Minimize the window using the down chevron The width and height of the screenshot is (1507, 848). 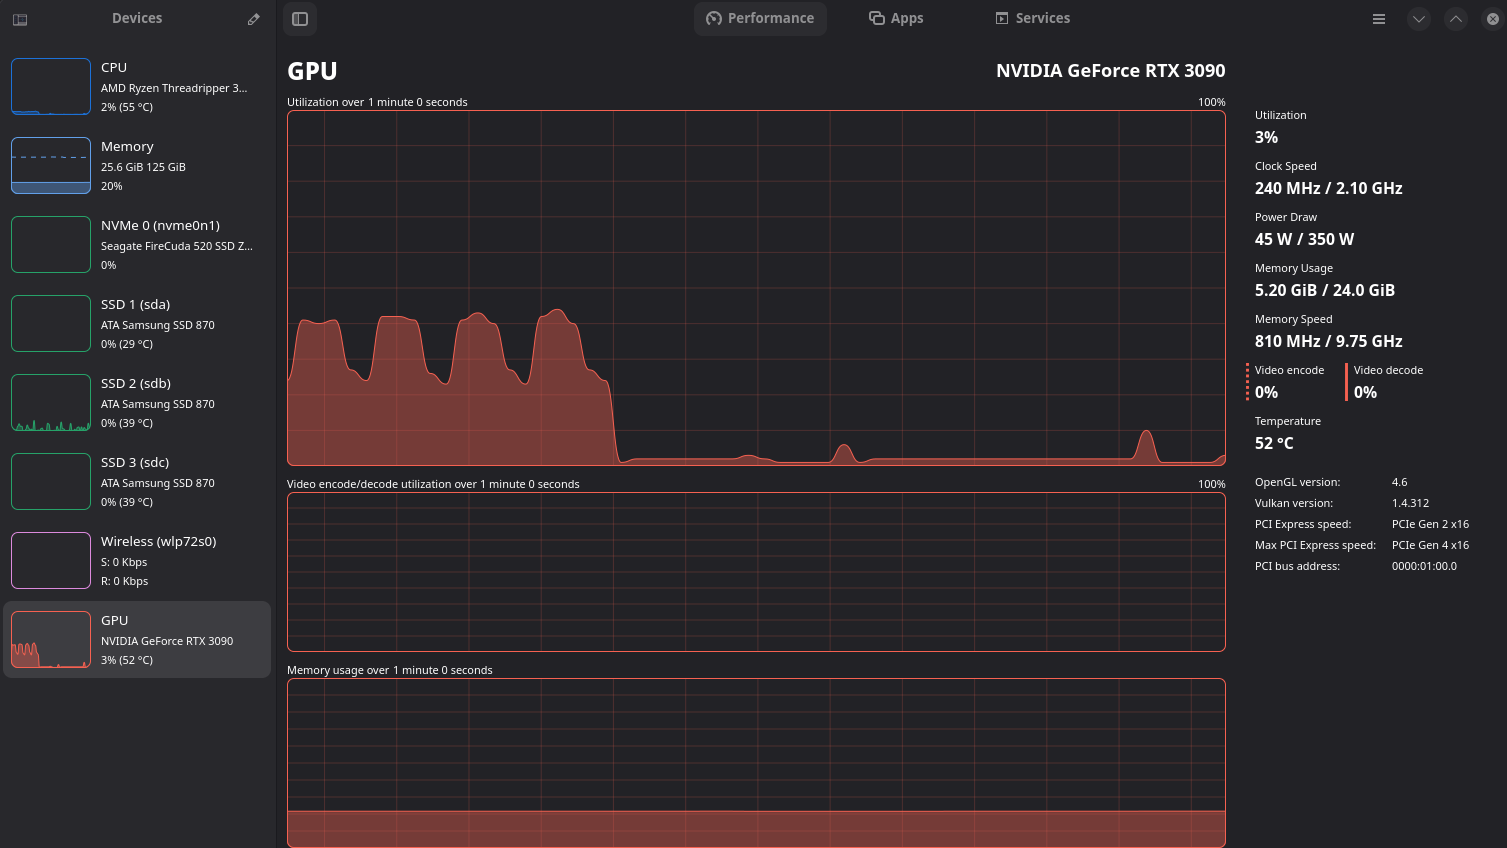[1419, 19]
